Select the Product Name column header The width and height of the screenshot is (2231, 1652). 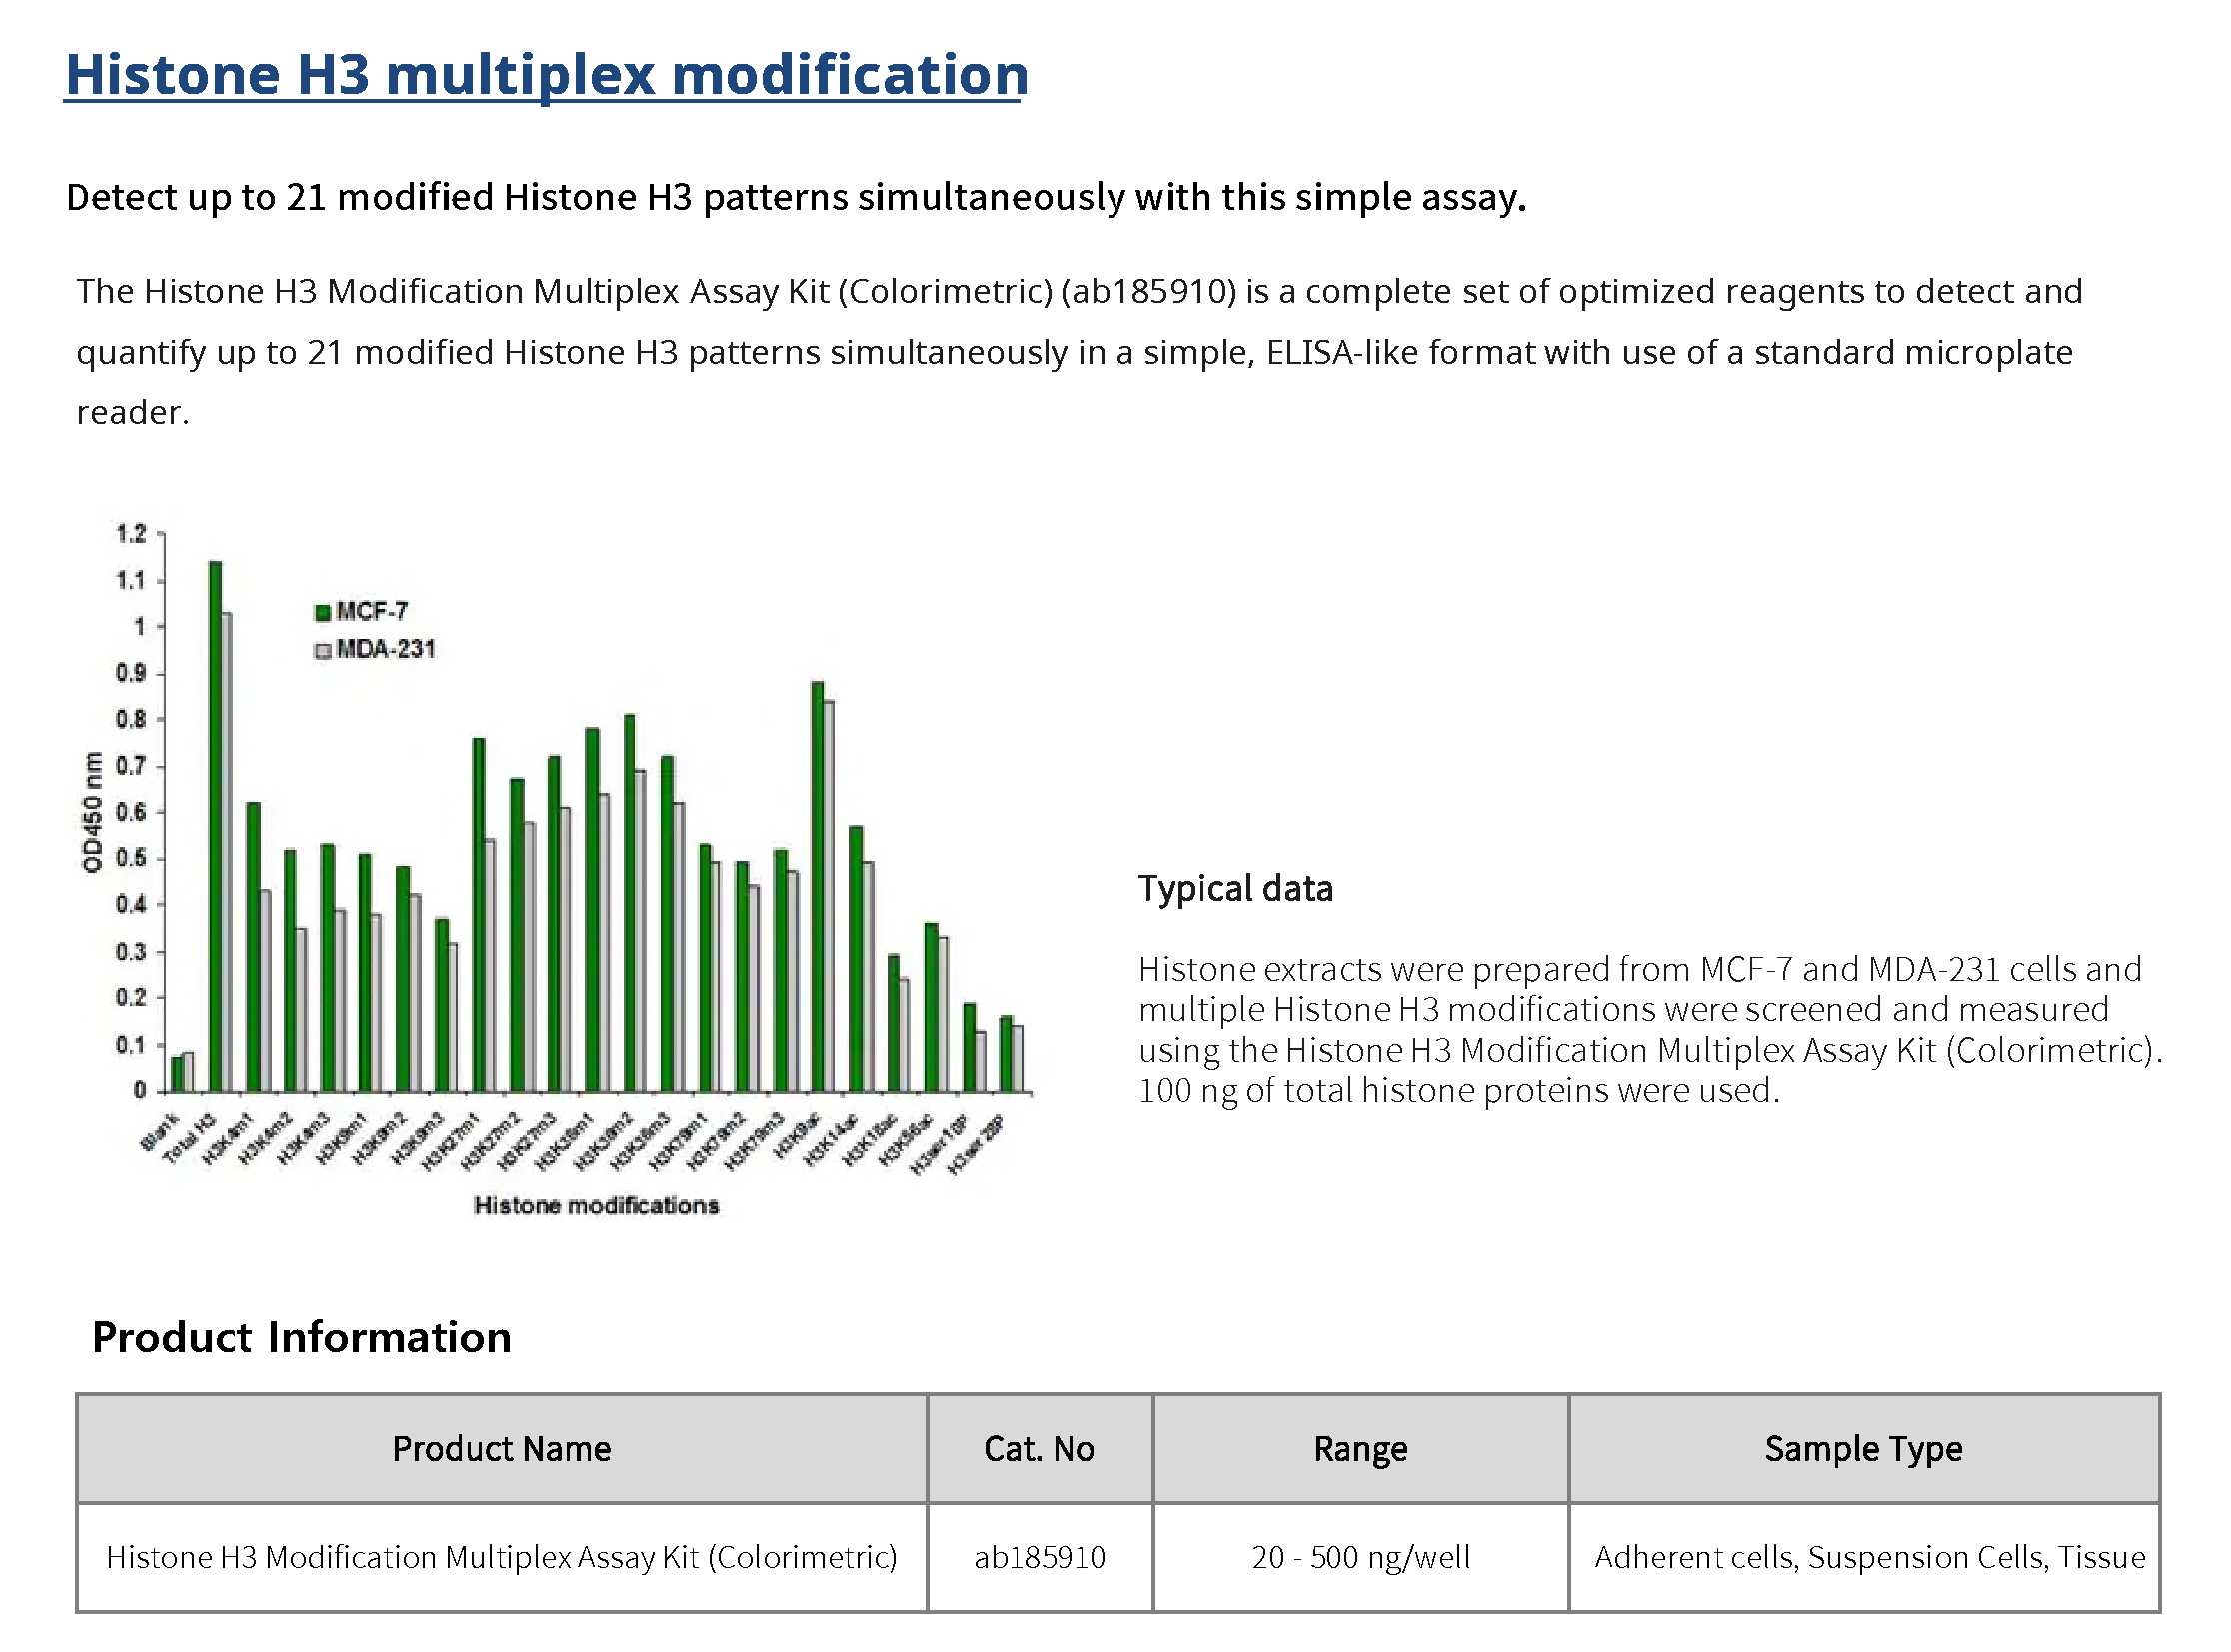click(x=501, y=1448)
